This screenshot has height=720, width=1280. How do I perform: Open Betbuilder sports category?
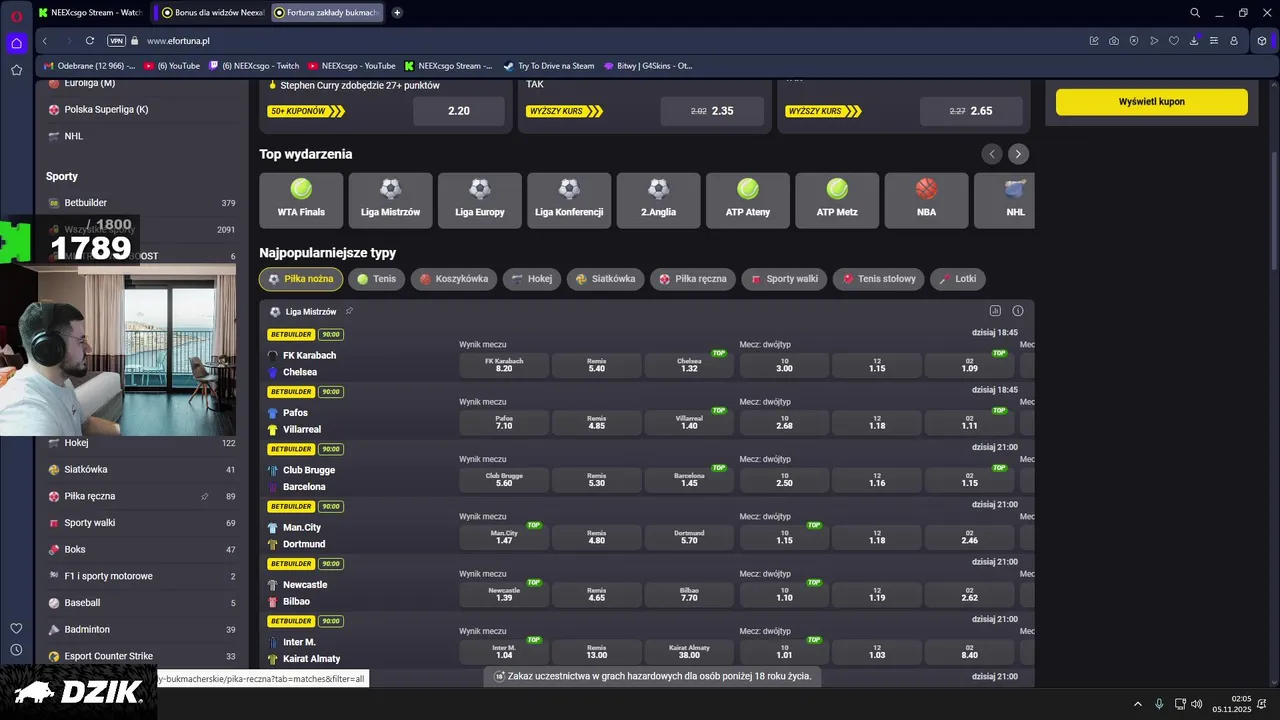141,203
